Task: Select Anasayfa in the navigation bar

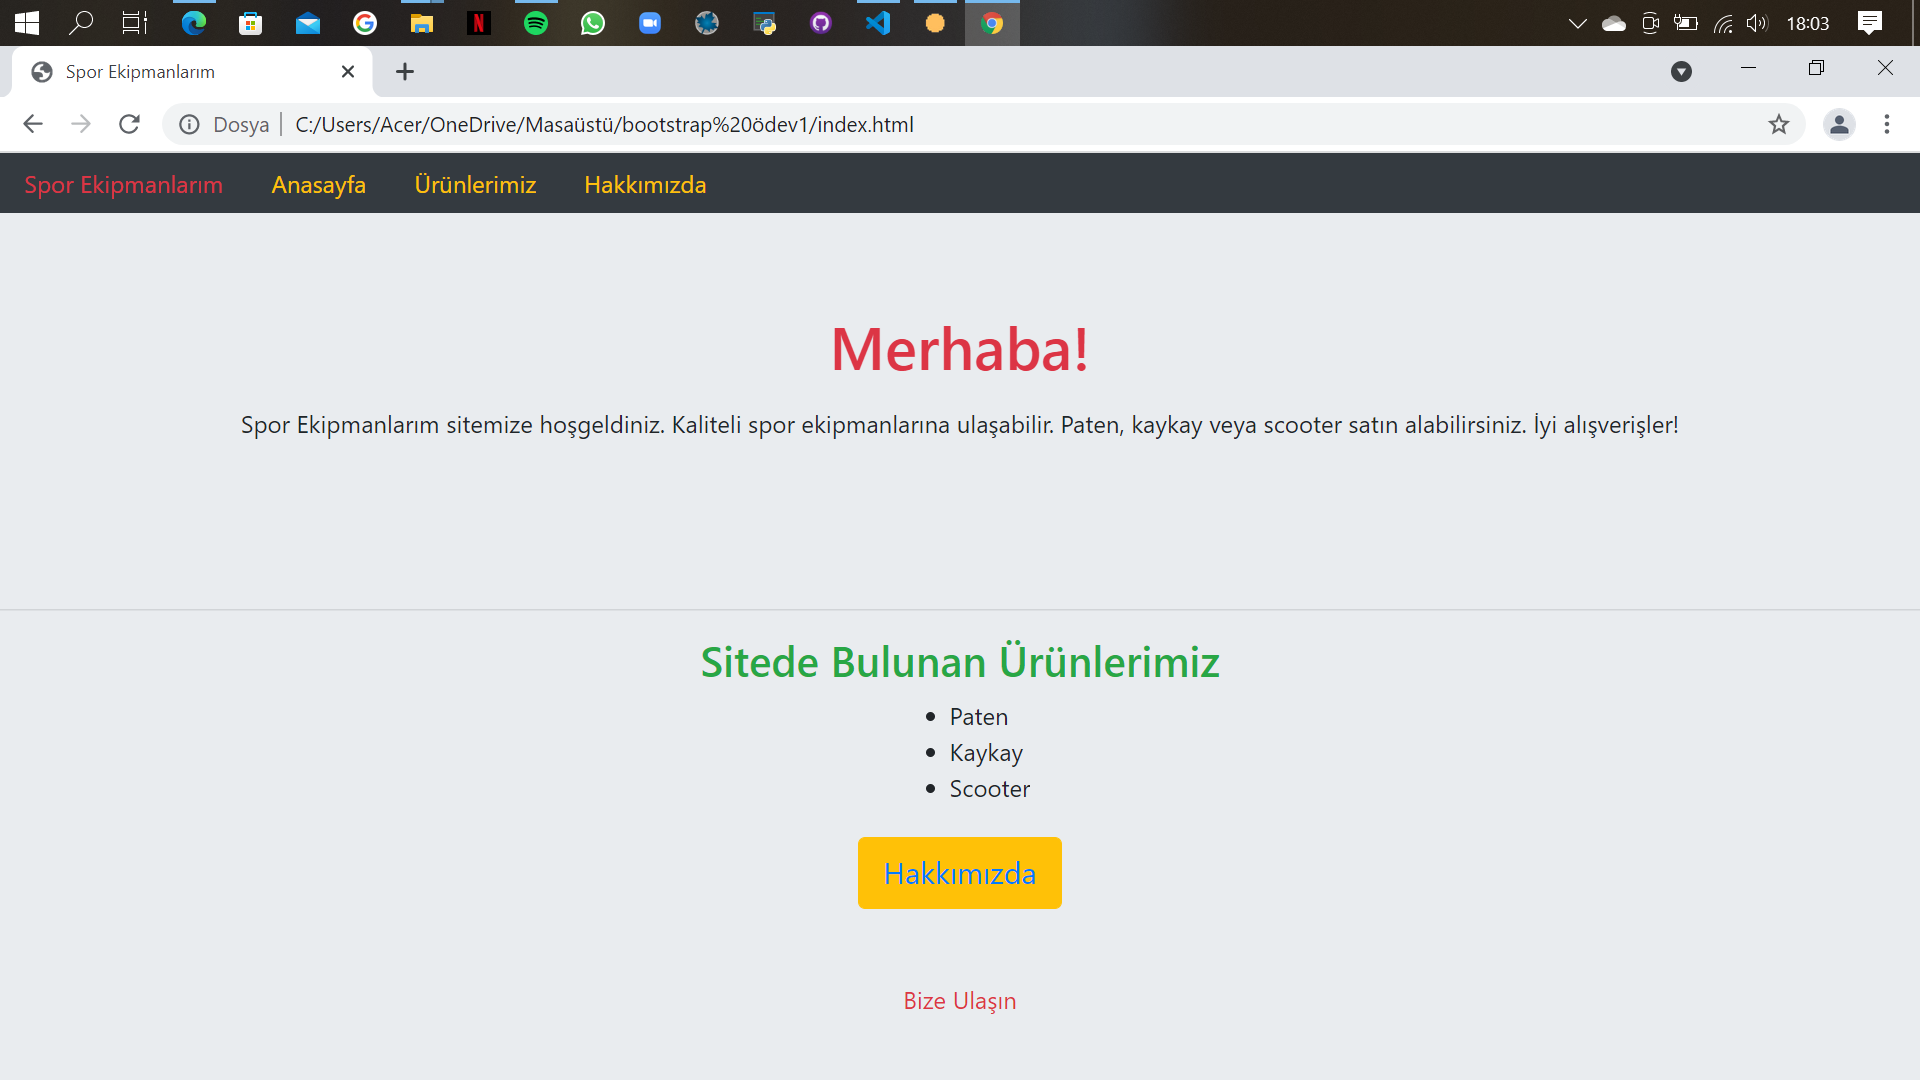Action: click(x=318, y=185)
